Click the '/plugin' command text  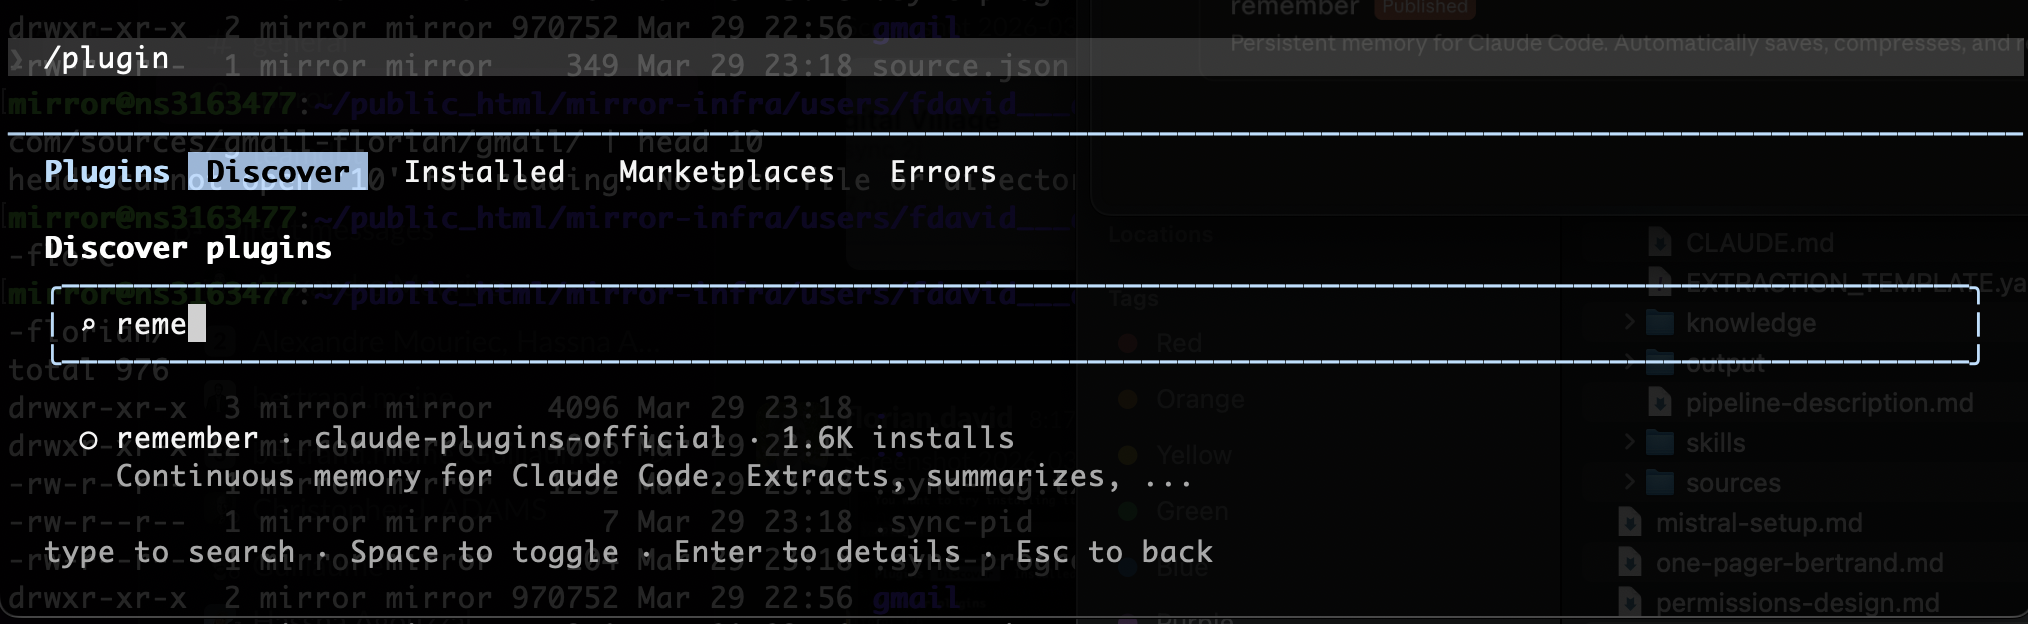(107, 58)
